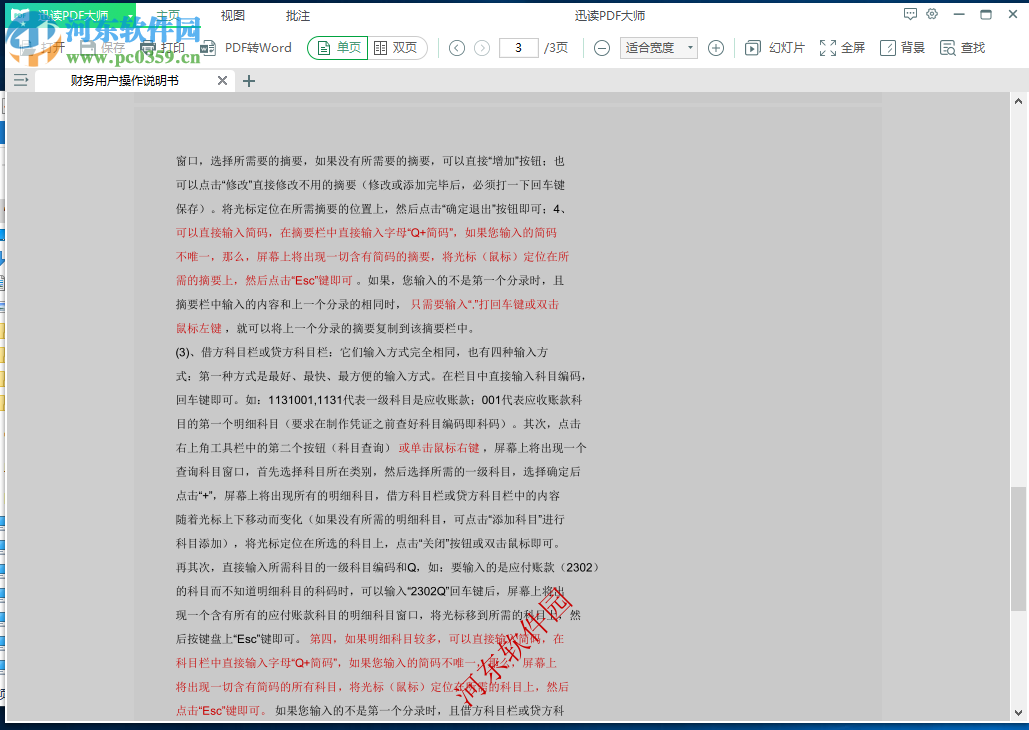Open the feedback message menu
The height and width of the screenshot is (730, 1029).
click(910, 13)
